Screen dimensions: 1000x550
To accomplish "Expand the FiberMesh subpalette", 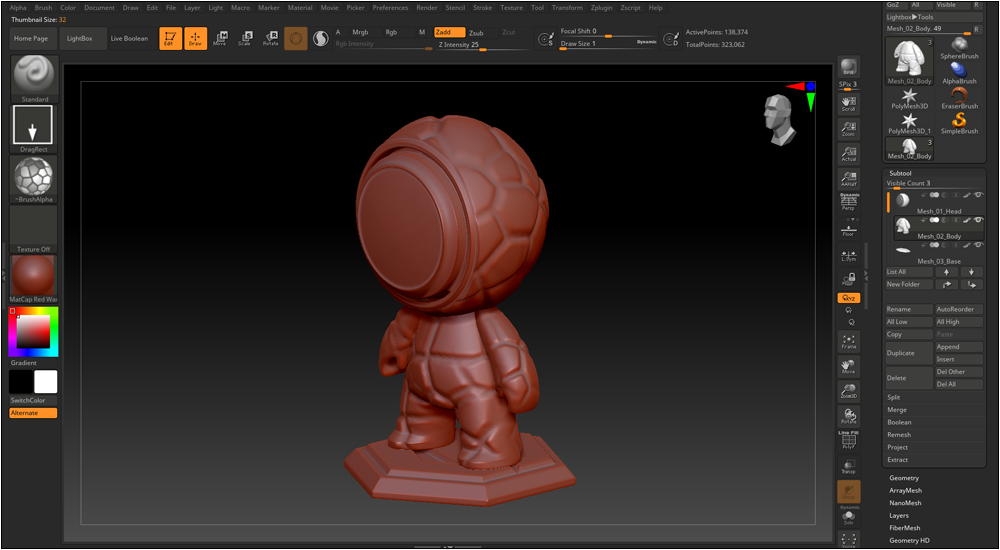I will 905,528.
